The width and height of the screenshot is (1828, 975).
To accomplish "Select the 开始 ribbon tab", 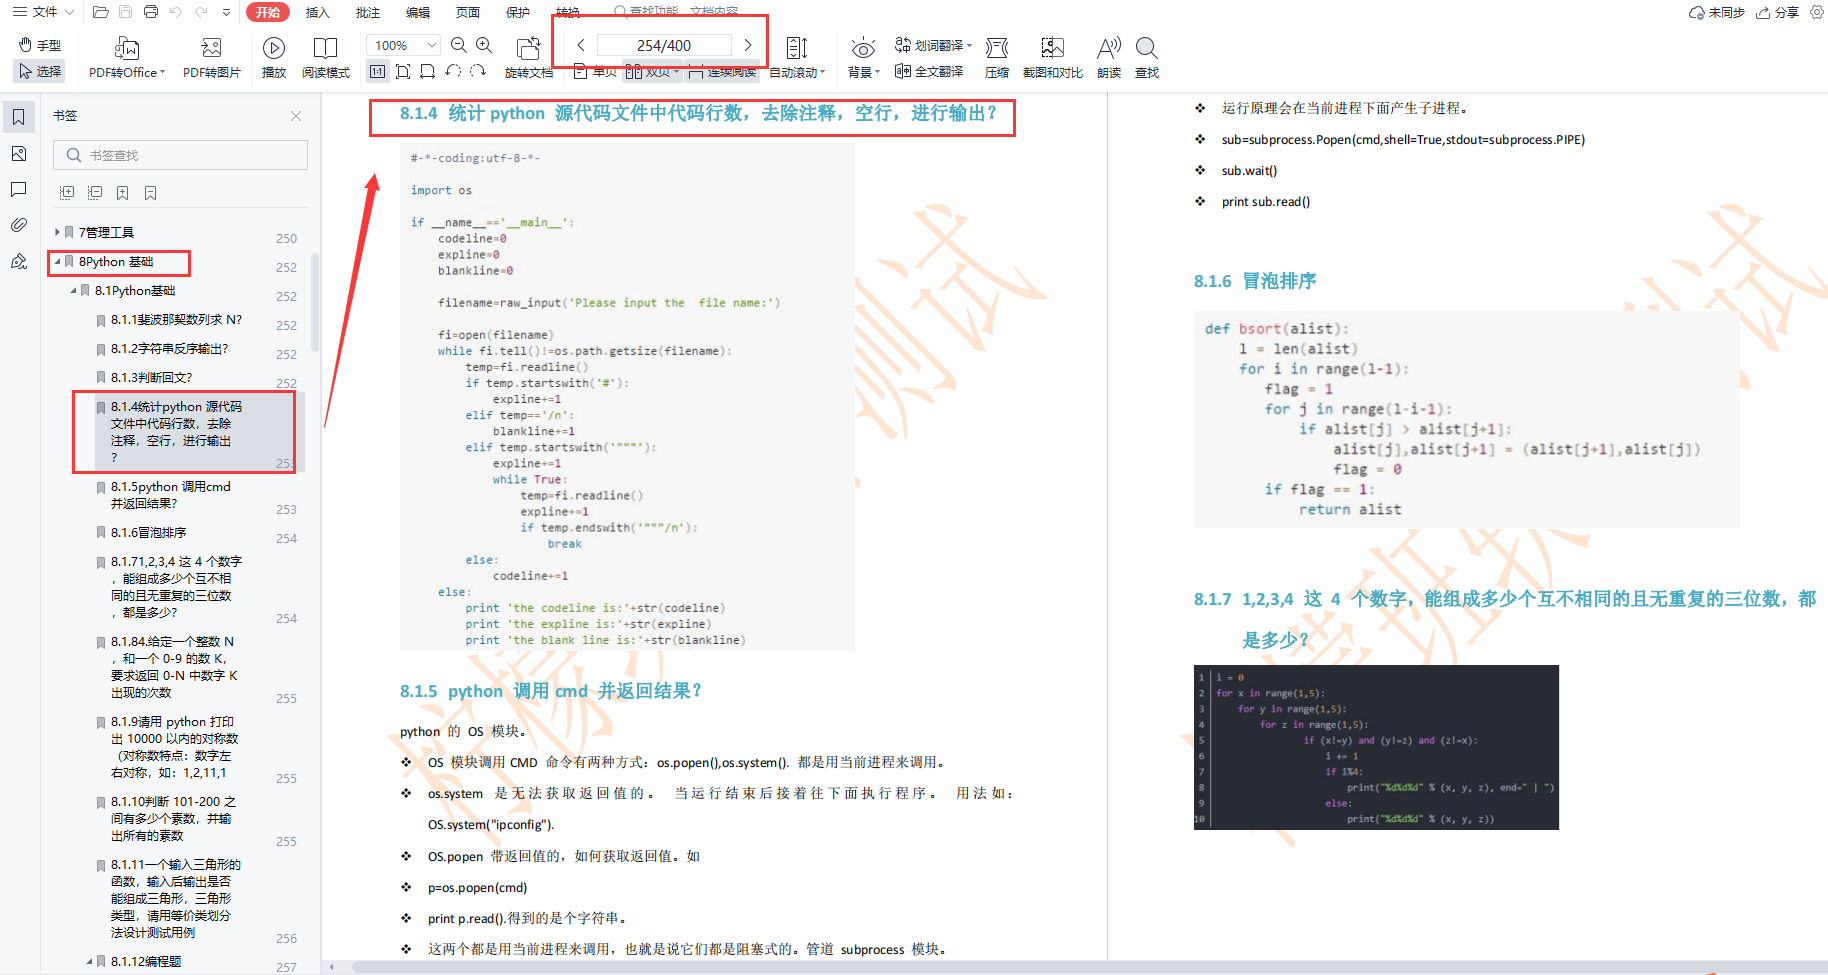I will coord(267,12).
